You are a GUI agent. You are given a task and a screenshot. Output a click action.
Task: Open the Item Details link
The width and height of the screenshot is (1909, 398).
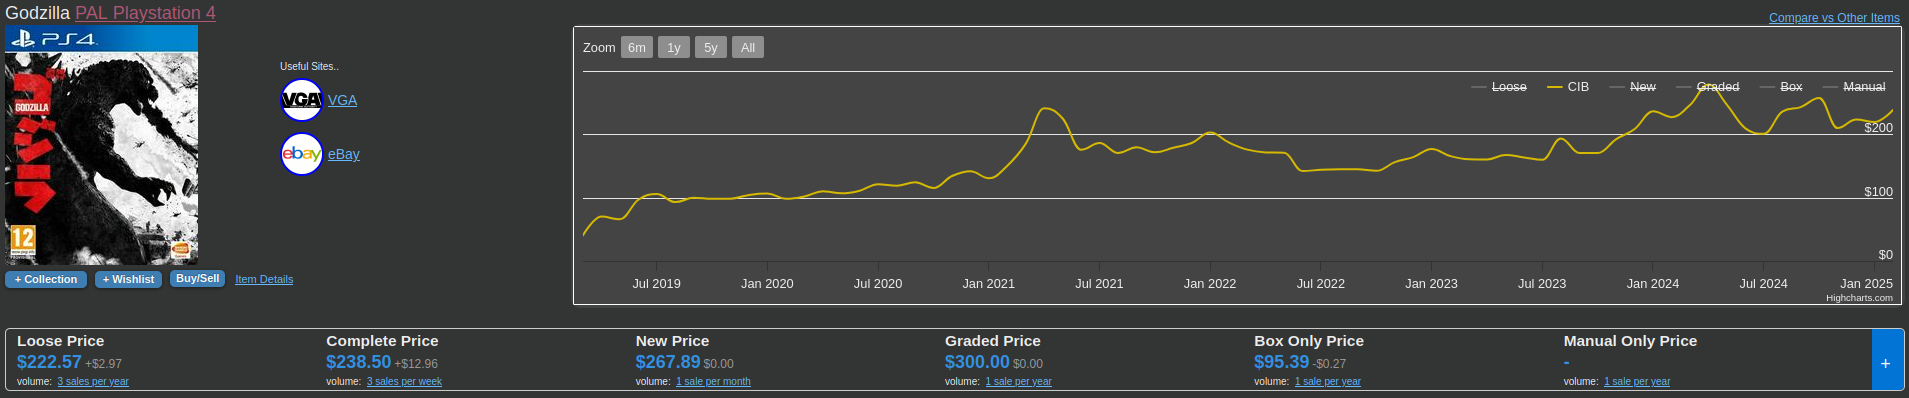pyautogui.click(x=264, y=279)
